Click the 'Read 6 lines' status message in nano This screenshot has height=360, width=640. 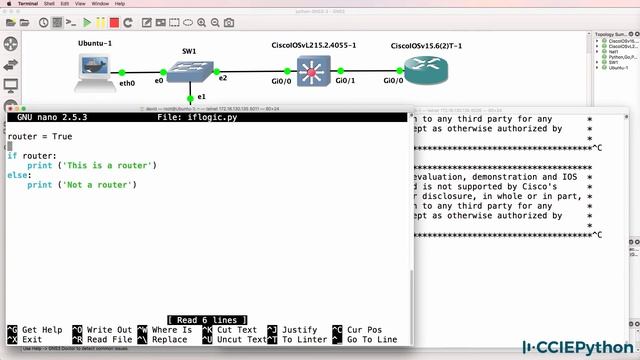(x=207, y=320)
